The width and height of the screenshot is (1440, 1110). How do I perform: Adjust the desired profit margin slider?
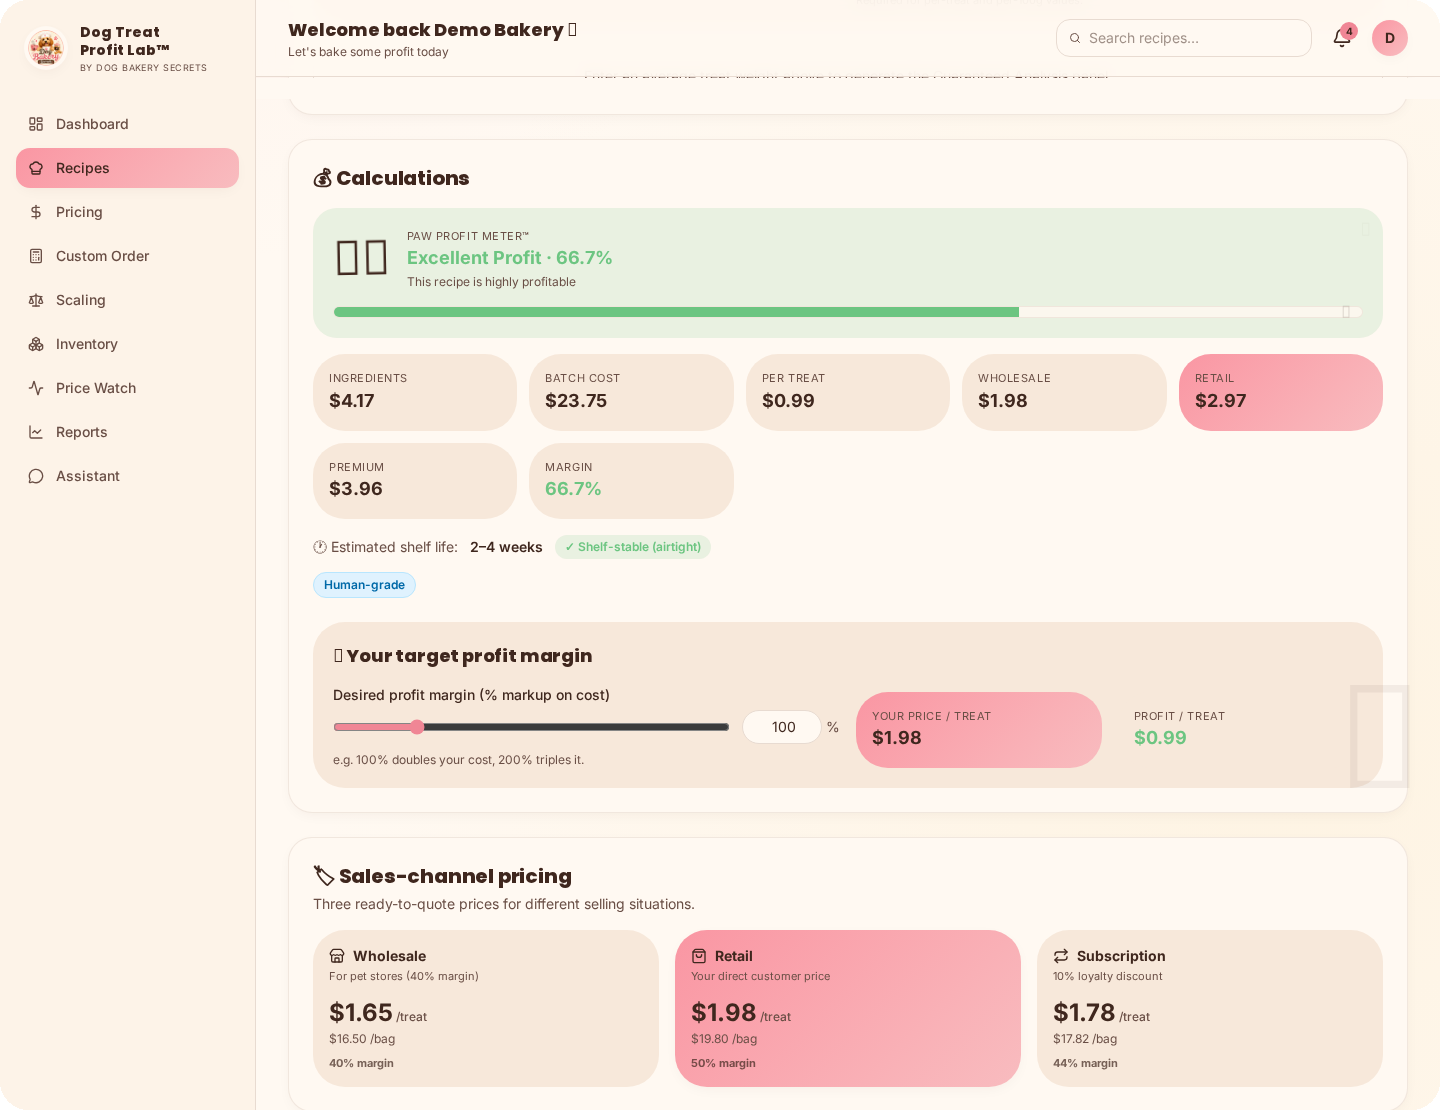(531, 727)
